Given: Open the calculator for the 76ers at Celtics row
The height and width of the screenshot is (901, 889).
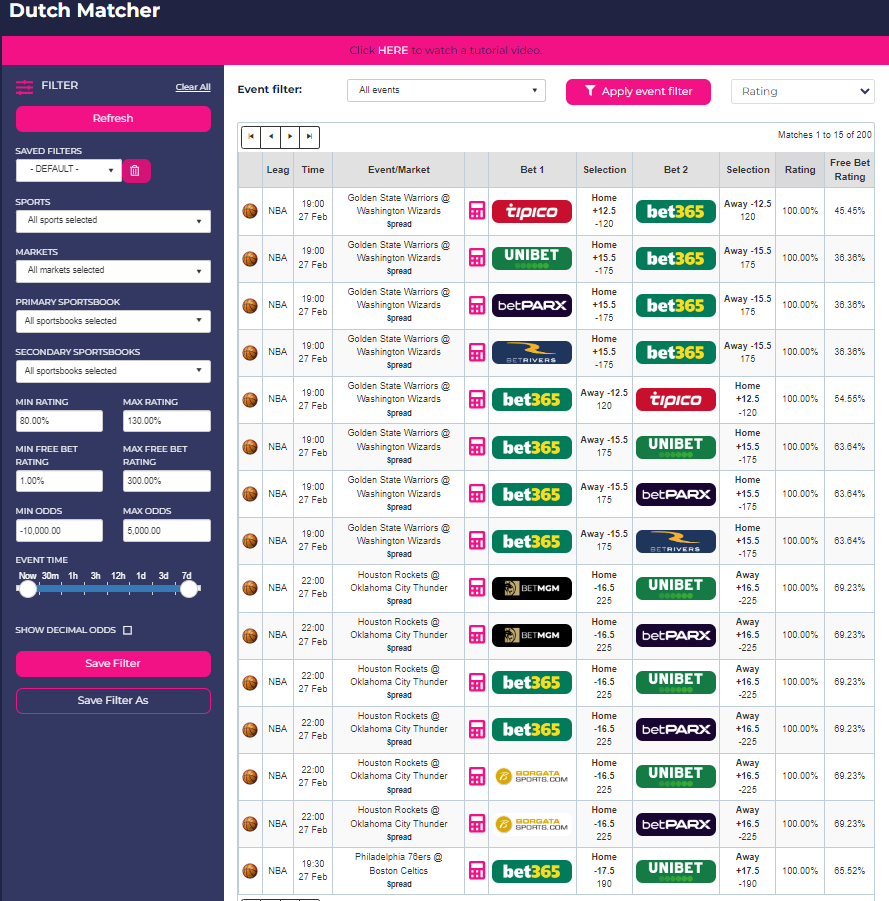Looking at the screenshot, I should 477,870.
